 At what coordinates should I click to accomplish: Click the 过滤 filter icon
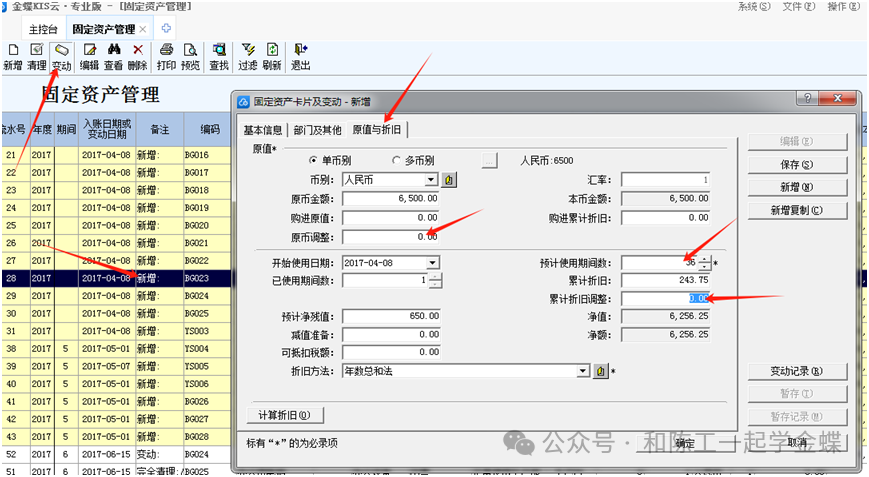(247, 50)
